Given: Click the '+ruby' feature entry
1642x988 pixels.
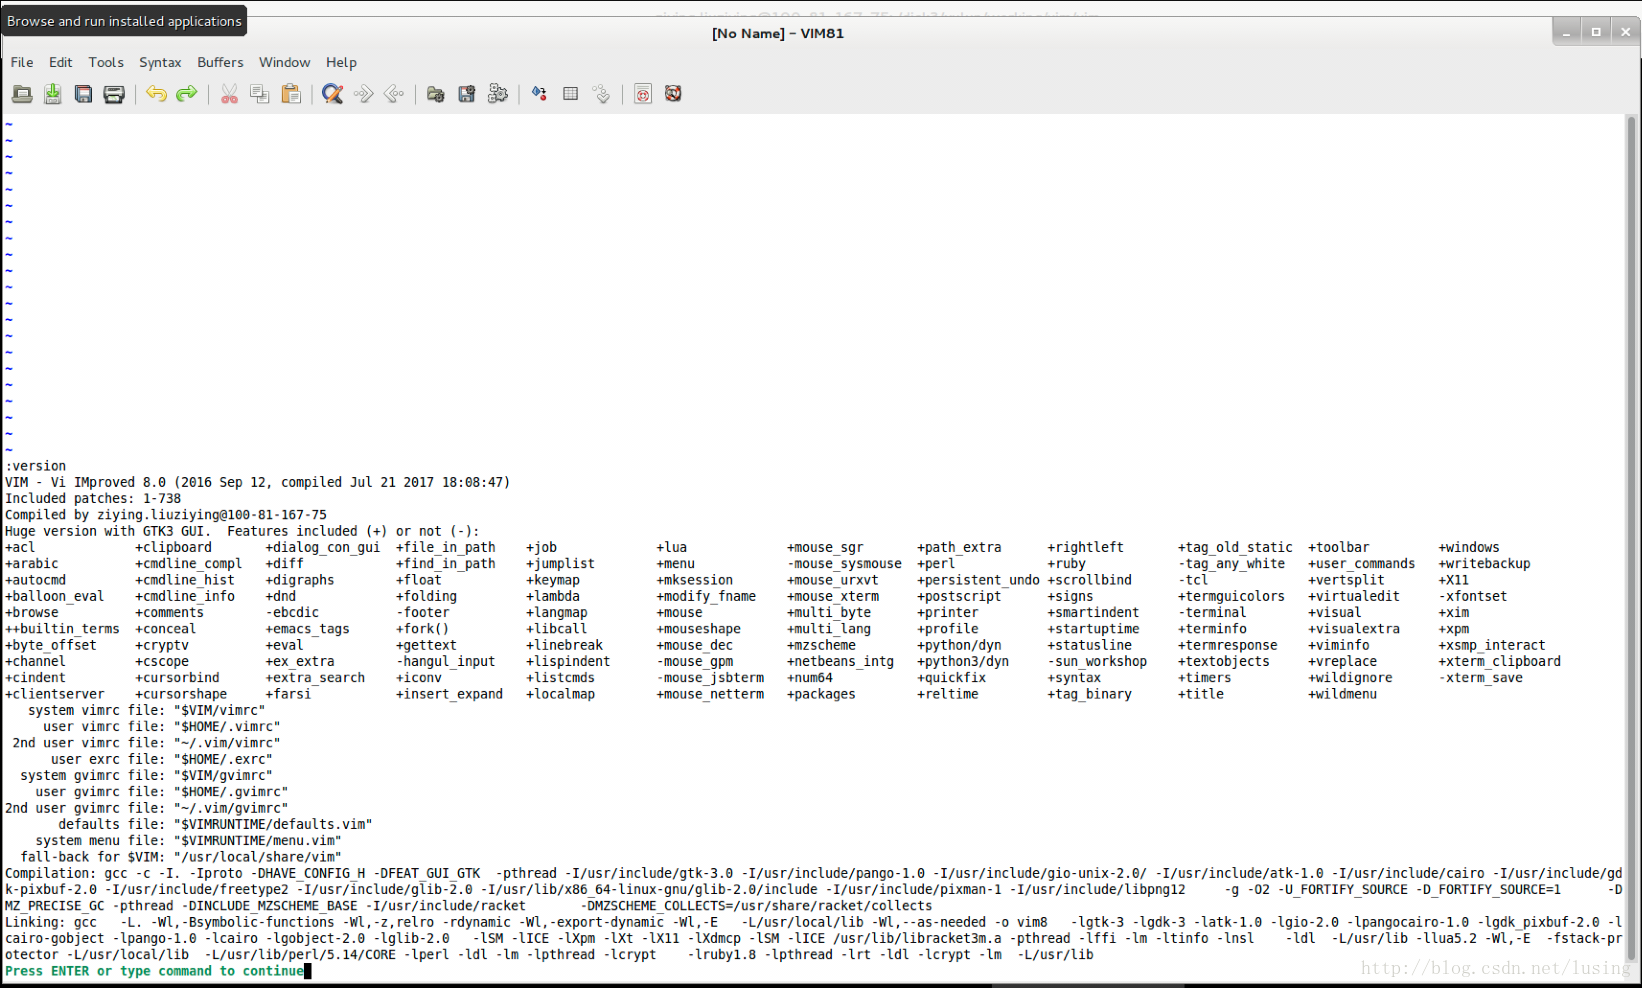Looking at the screenshot, I should pos(1067,563).
